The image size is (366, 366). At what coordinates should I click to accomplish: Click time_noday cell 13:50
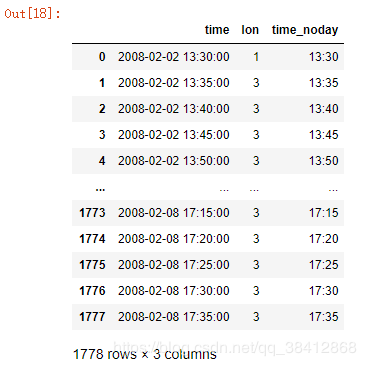pos(323,161)
